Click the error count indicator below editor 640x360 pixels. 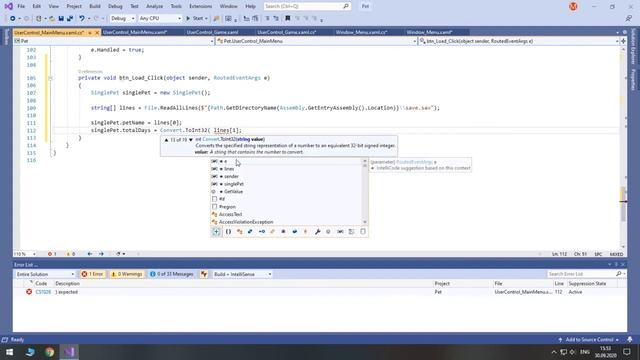[x=52, y=254]
